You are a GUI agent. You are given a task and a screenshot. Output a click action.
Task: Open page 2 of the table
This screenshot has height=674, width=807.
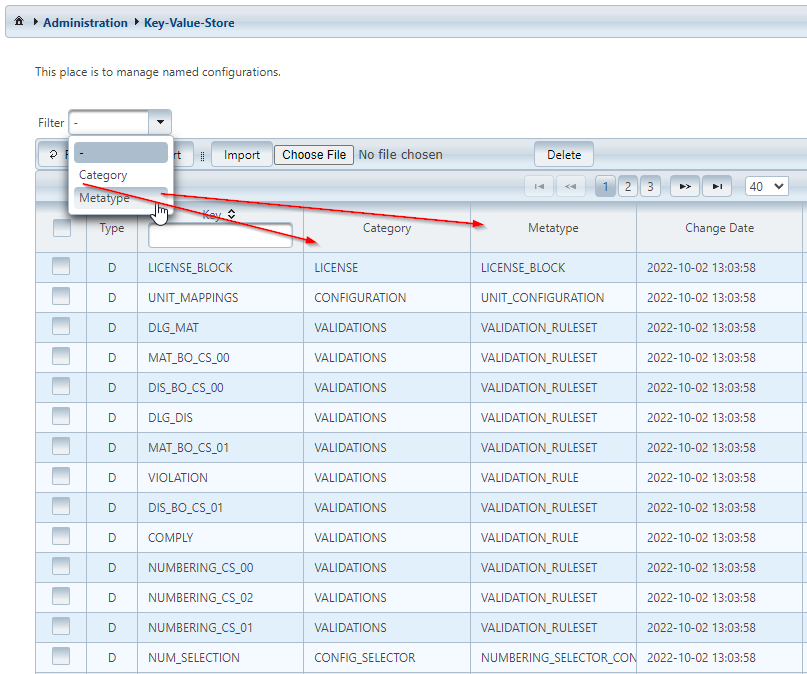(x=627, y=186)
